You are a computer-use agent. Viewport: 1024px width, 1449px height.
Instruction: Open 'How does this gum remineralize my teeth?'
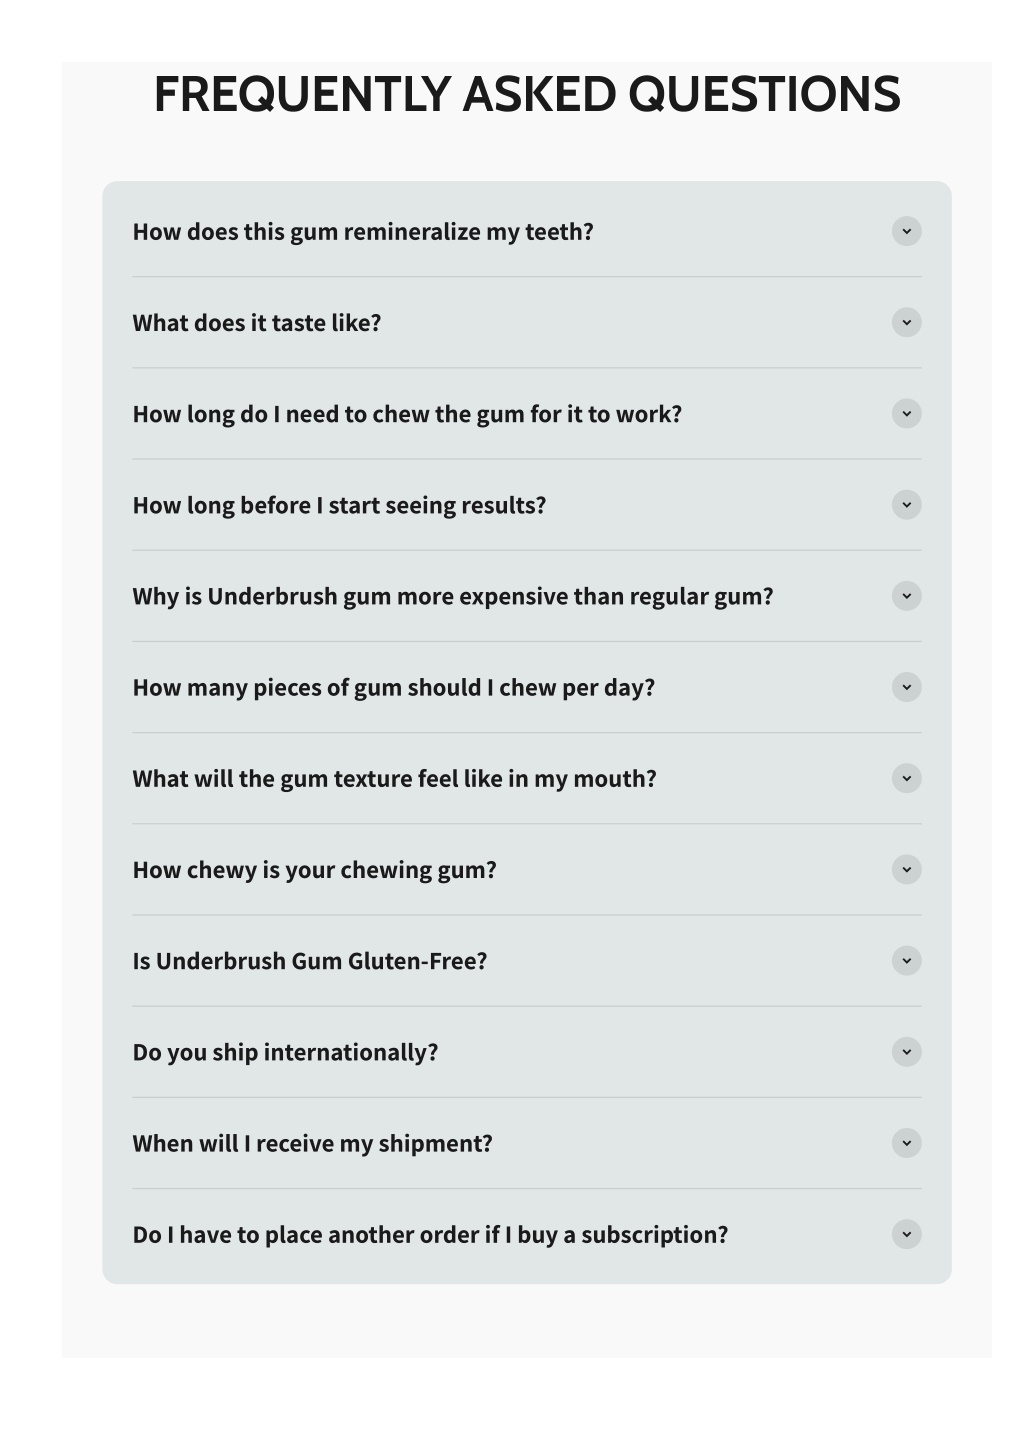[363, 232]
